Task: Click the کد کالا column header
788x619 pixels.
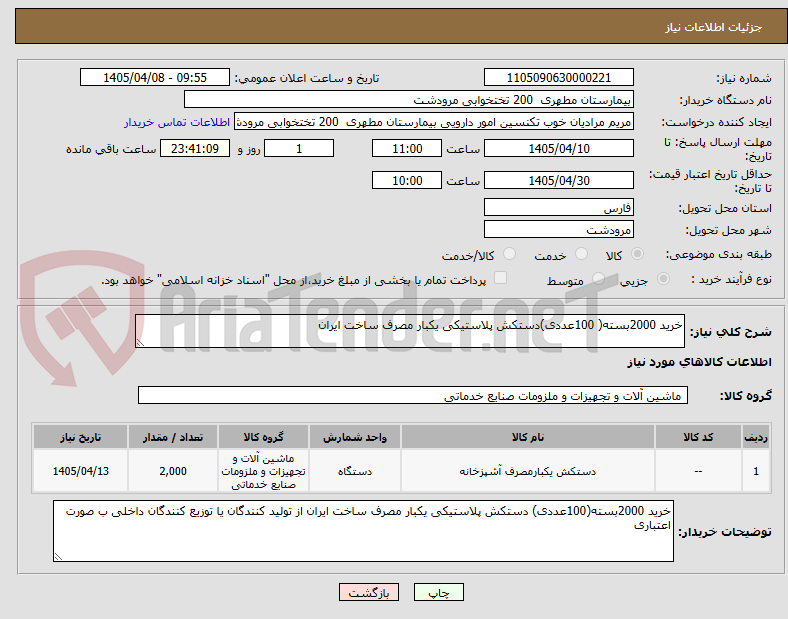Action: click(698, 437)
